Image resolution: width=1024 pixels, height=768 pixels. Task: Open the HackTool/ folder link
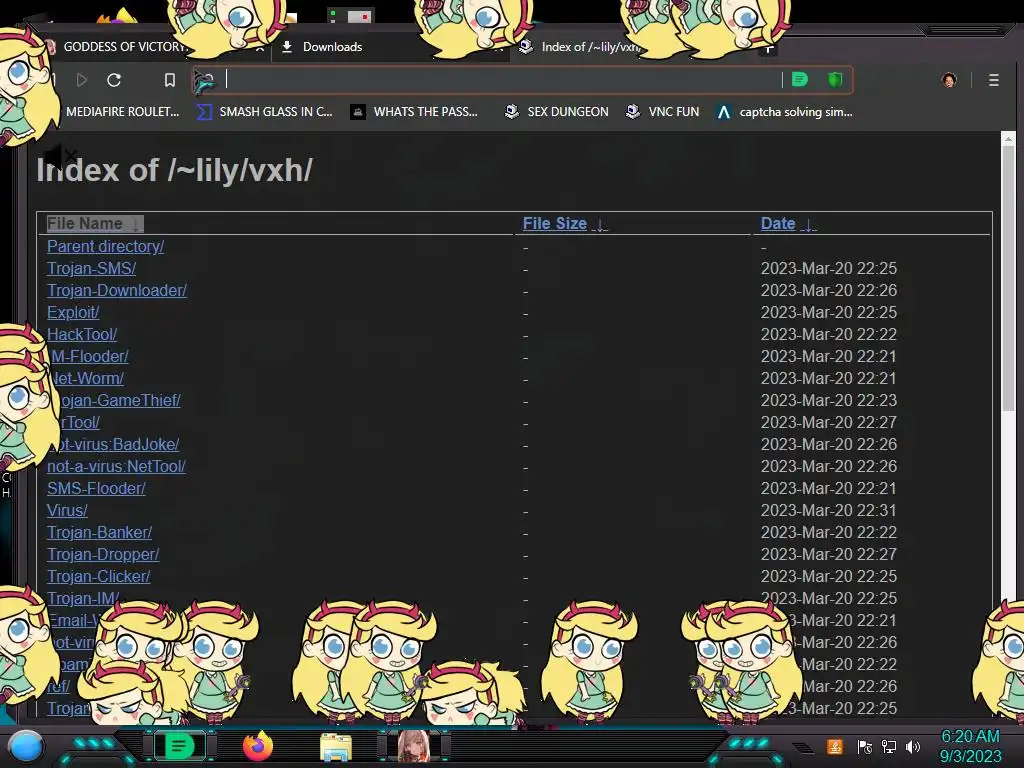click(x=82, y=334)
